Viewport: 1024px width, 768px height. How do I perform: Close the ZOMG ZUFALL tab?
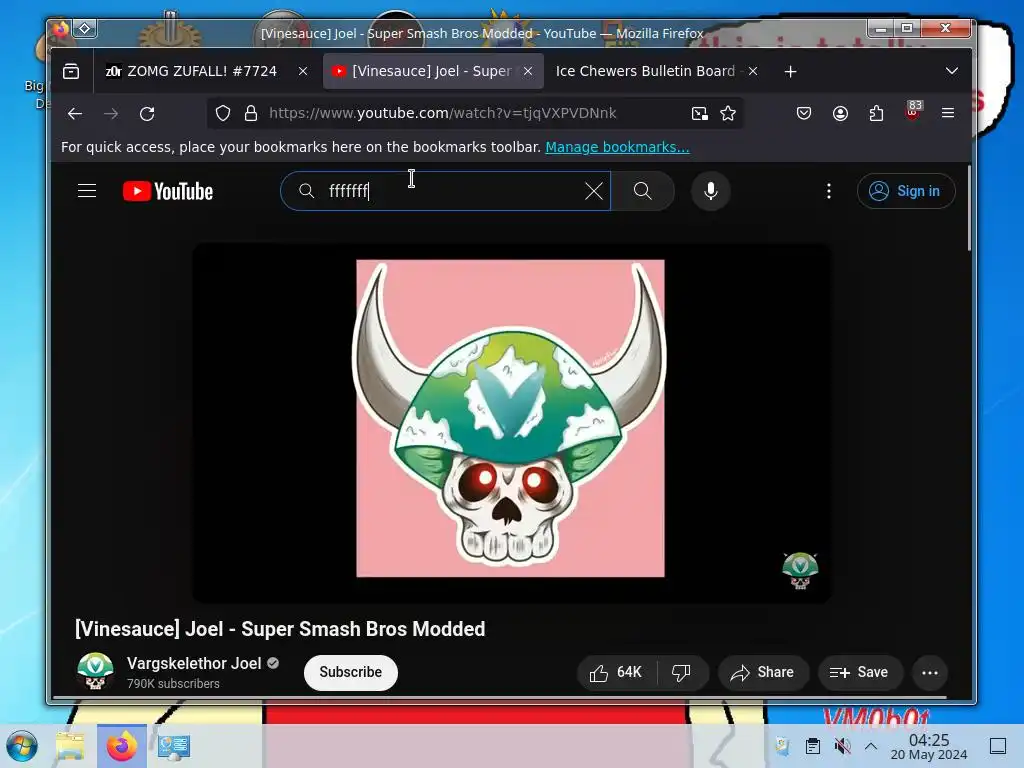coord(303,71)
